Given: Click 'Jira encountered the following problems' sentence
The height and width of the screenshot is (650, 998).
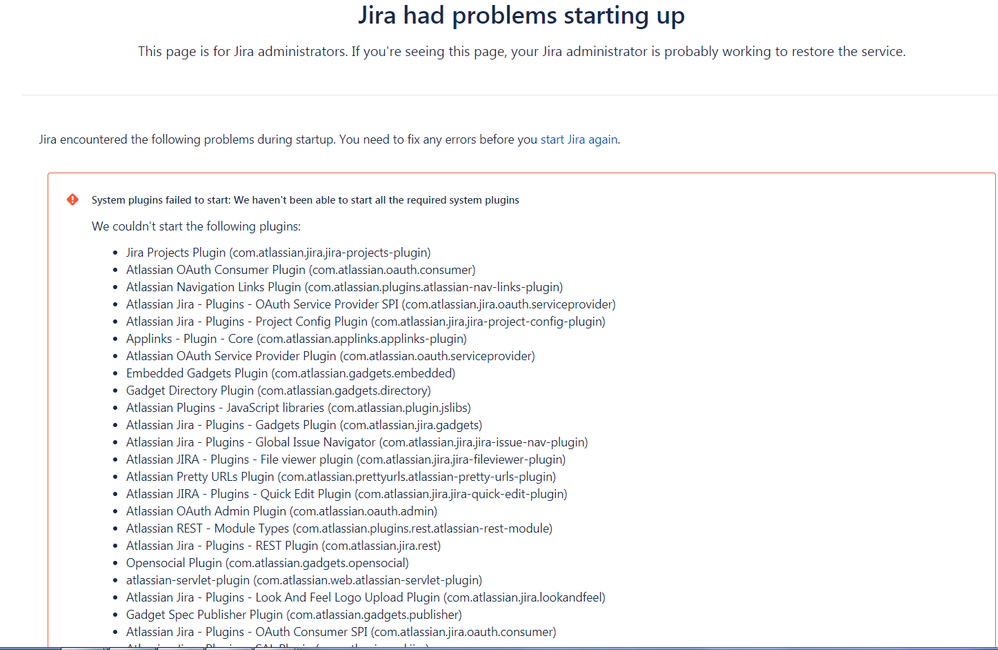Looking at the screenshot, I should (x=329, y=139).
